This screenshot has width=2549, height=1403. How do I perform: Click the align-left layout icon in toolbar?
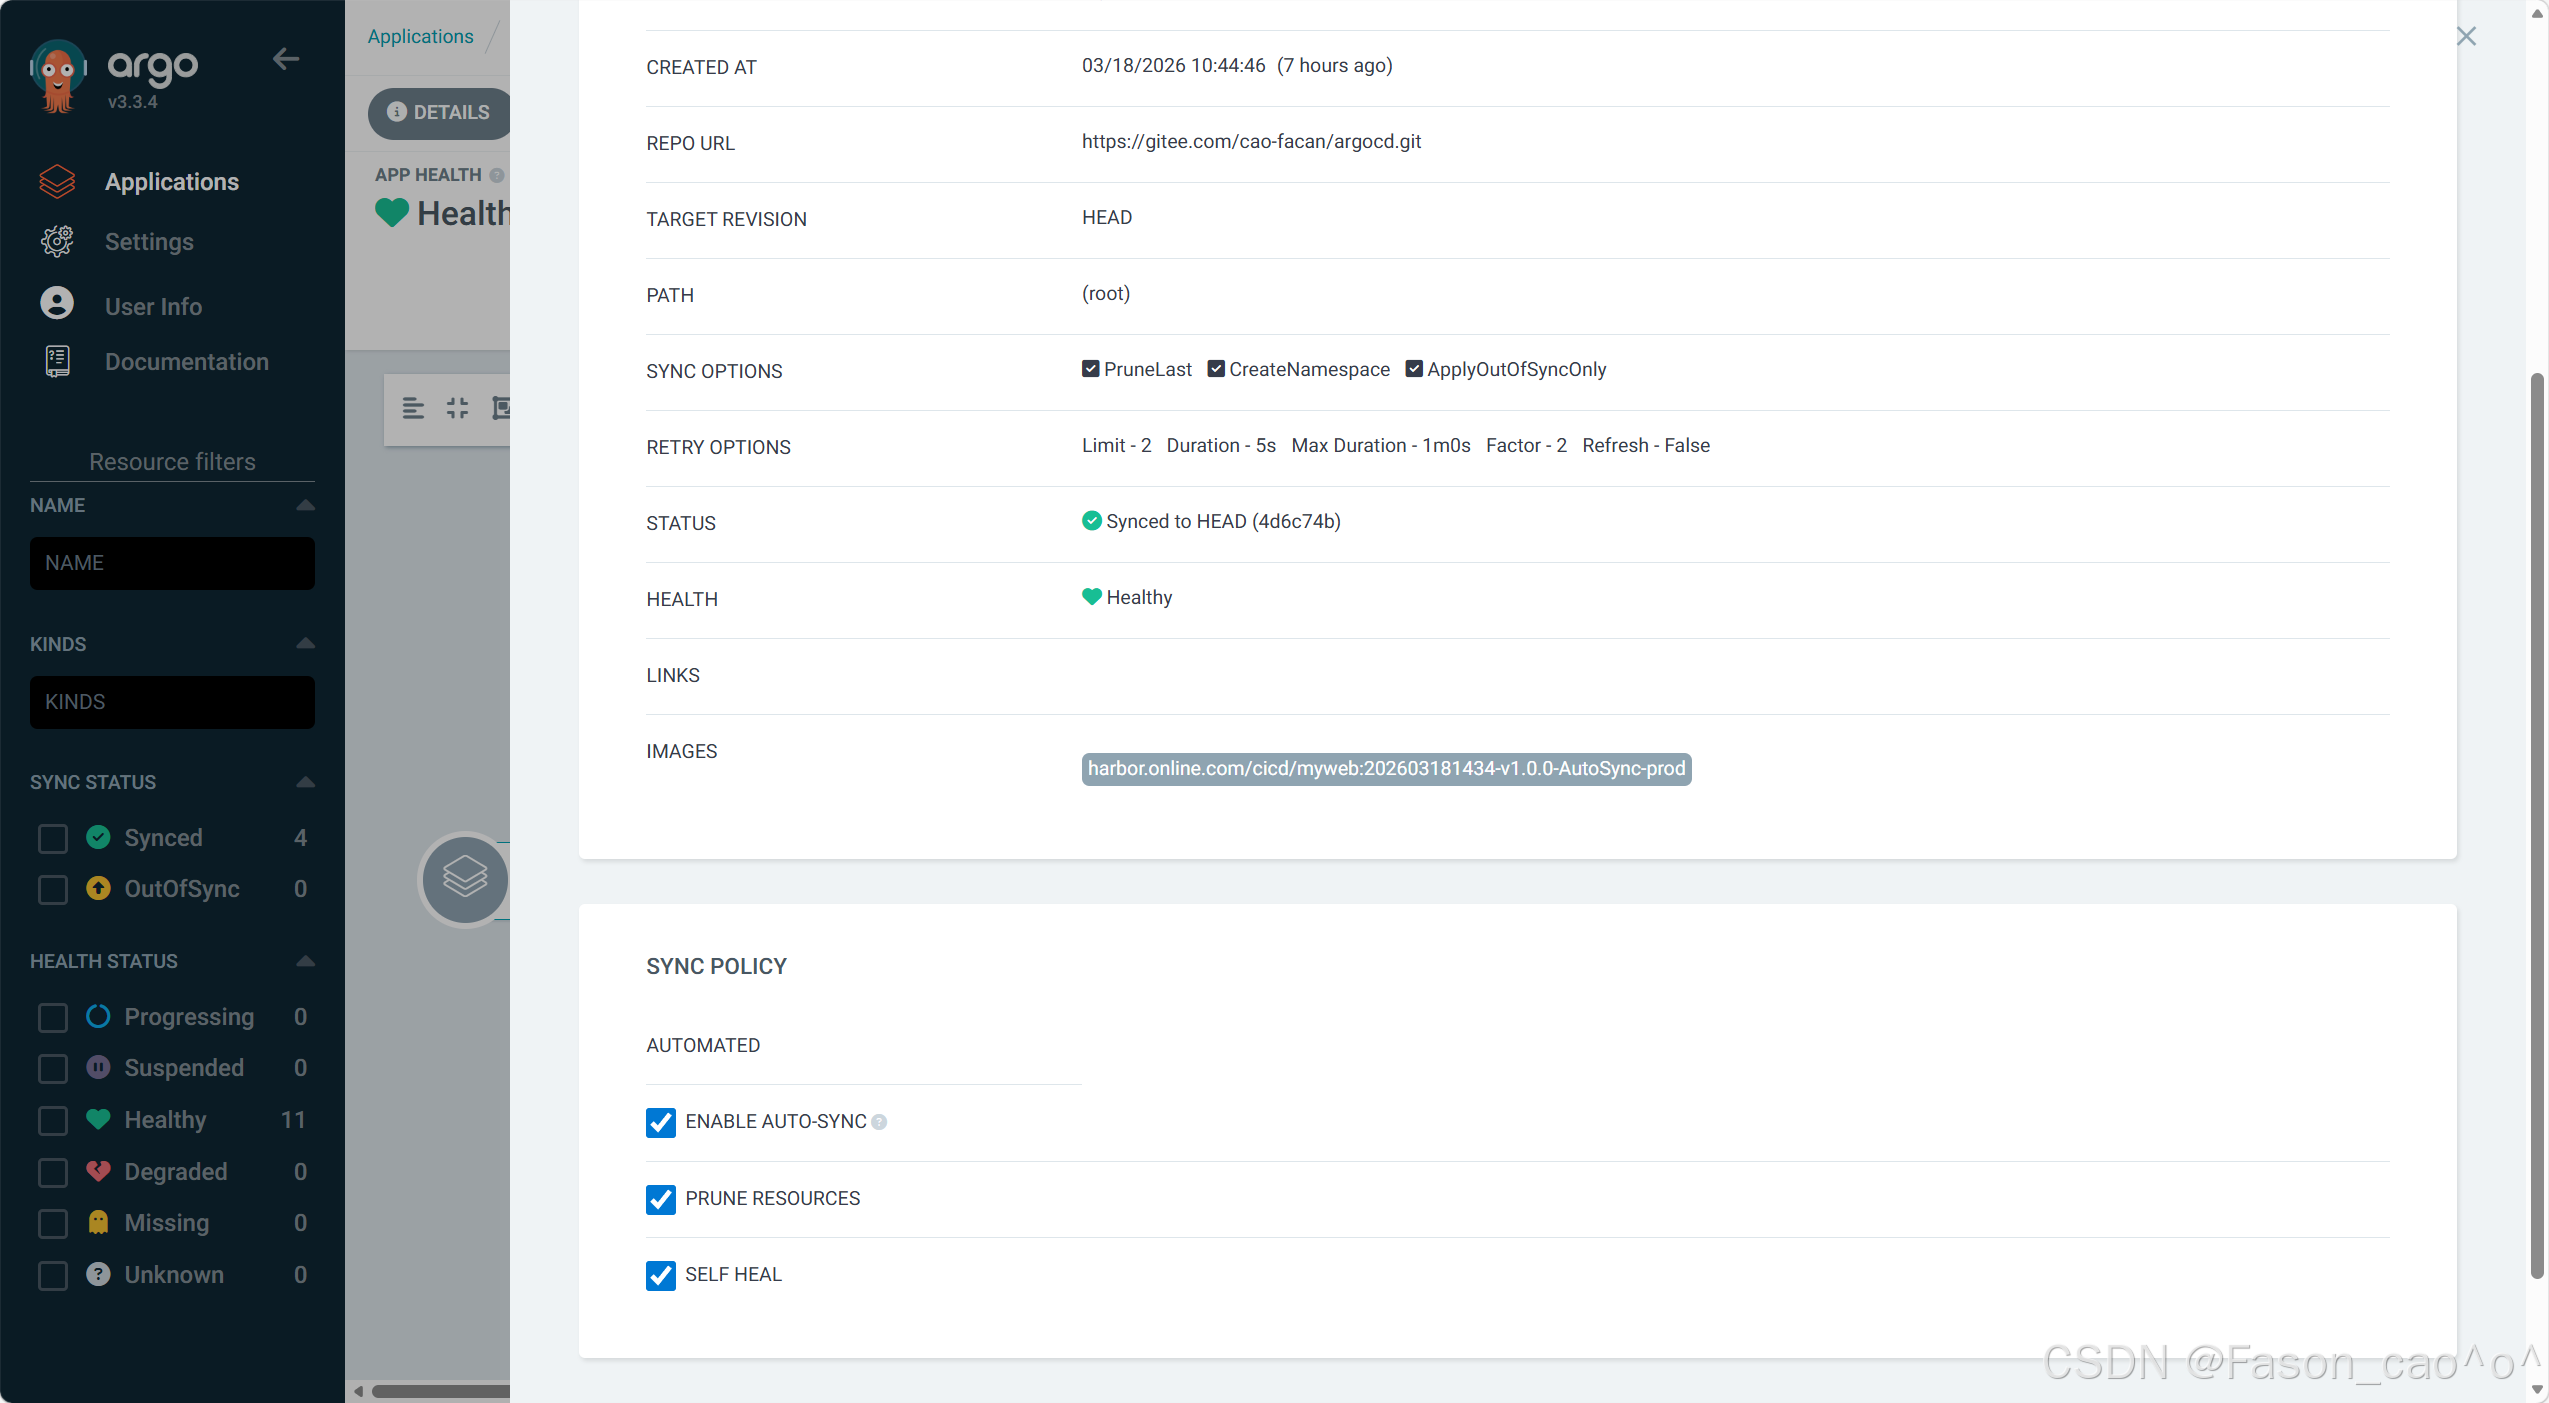pos(413,408)
